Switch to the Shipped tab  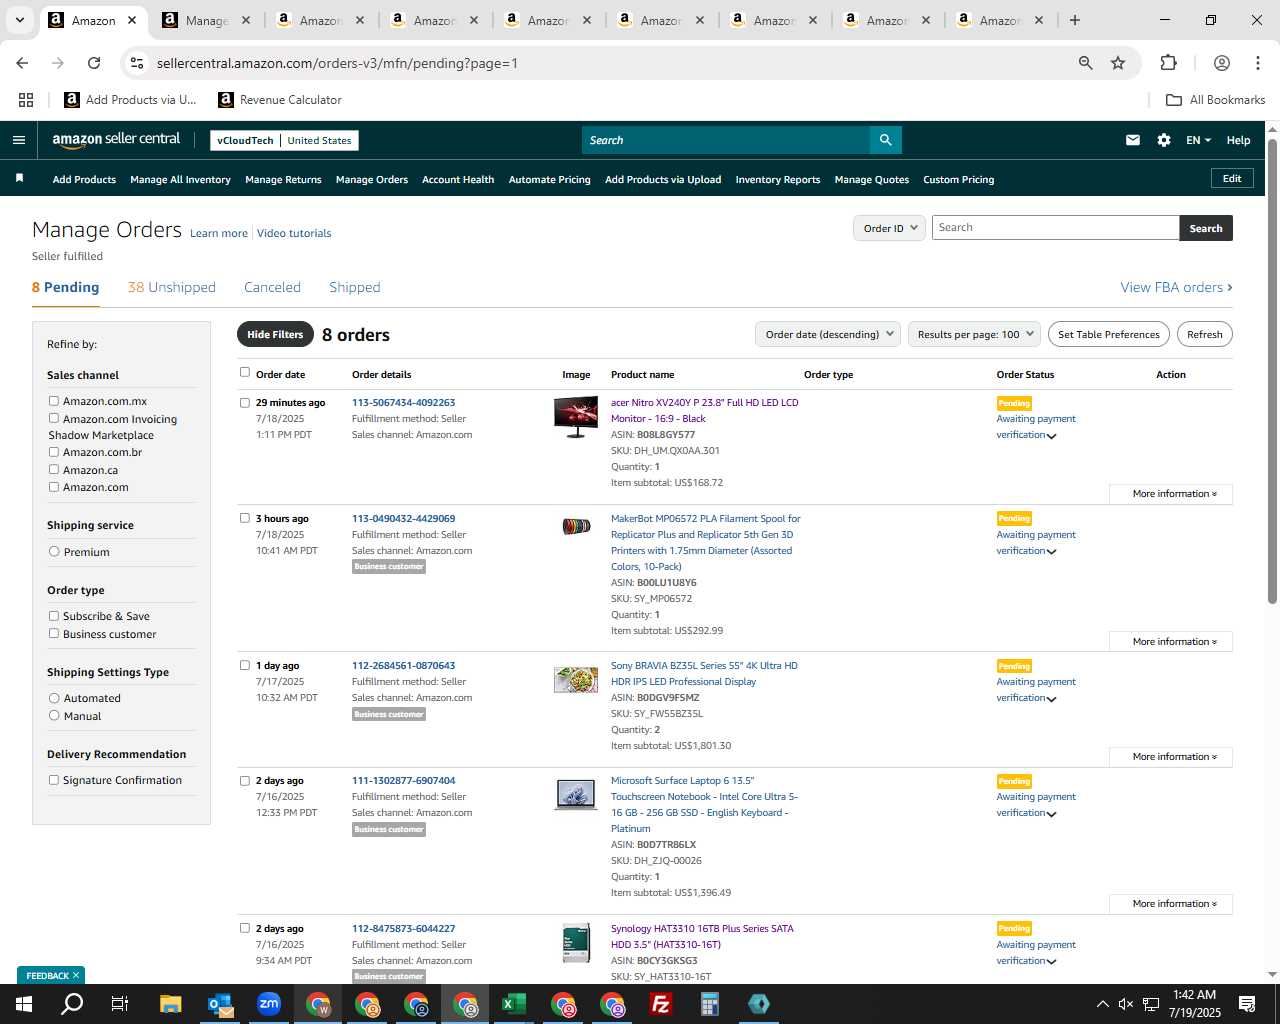pos(354,287)
